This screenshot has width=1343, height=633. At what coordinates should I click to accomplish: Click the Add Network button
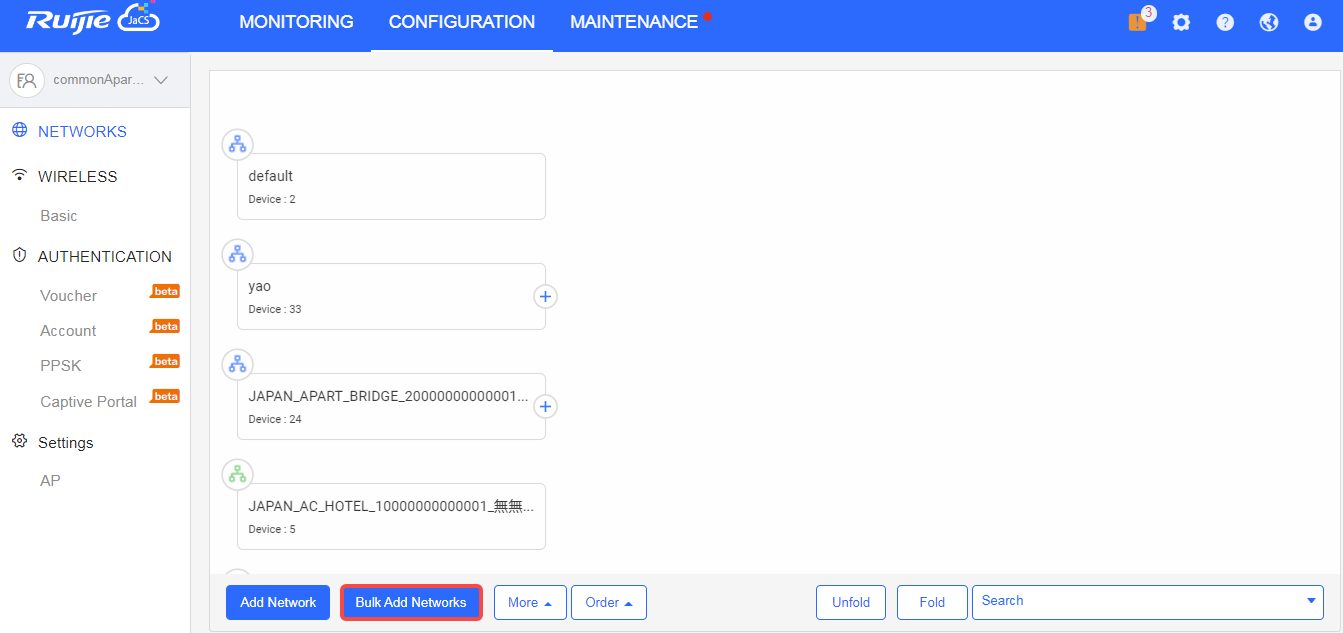278,603
